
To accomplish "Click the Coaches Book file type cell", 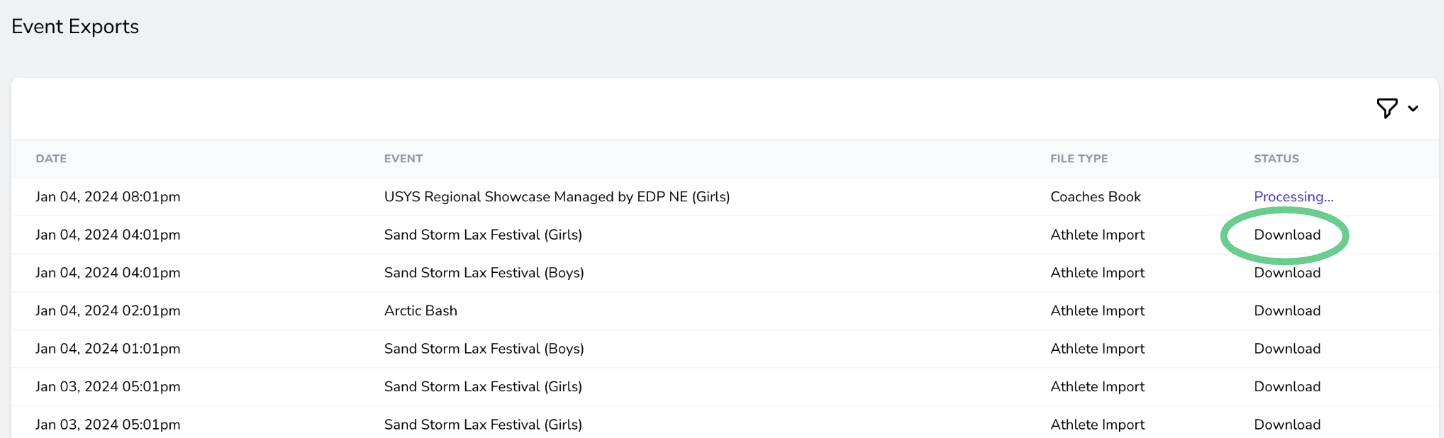I will (1095, 197).
